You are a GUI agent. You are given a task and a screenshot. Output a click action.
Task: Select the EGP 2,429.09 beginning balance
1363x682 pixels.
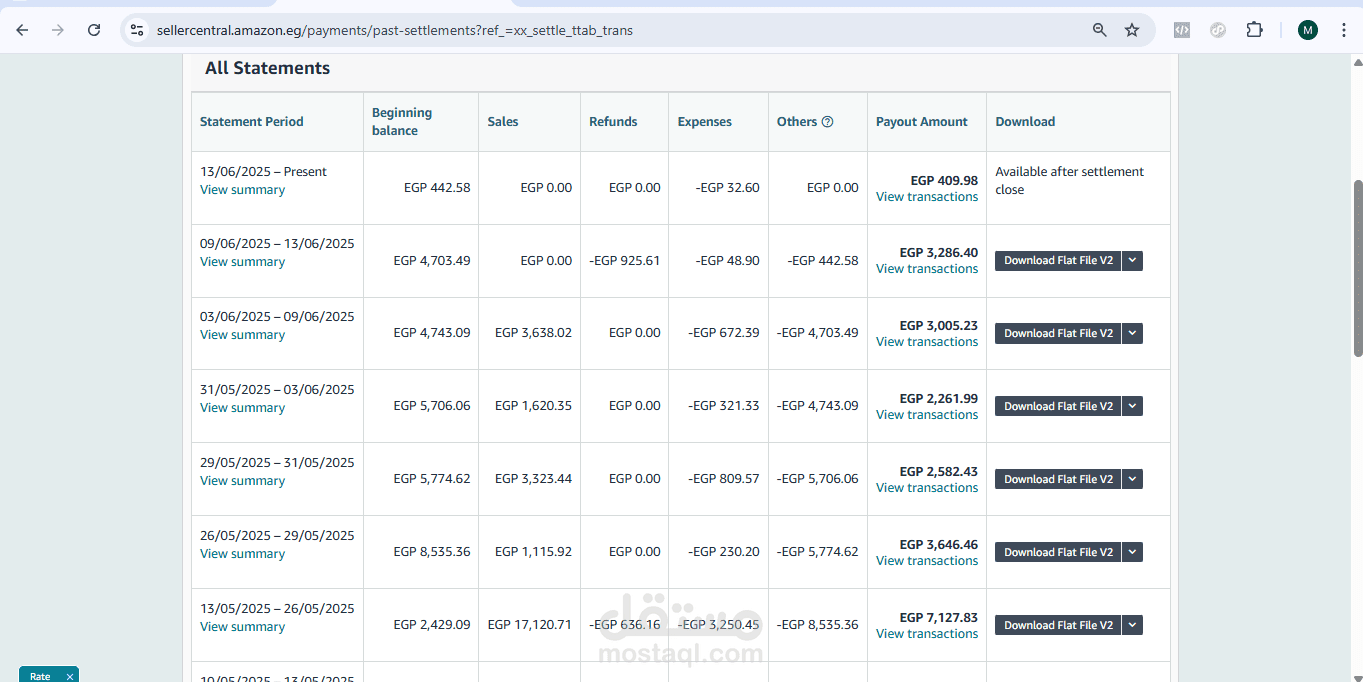pyautogui.click(x=432, y=625)
